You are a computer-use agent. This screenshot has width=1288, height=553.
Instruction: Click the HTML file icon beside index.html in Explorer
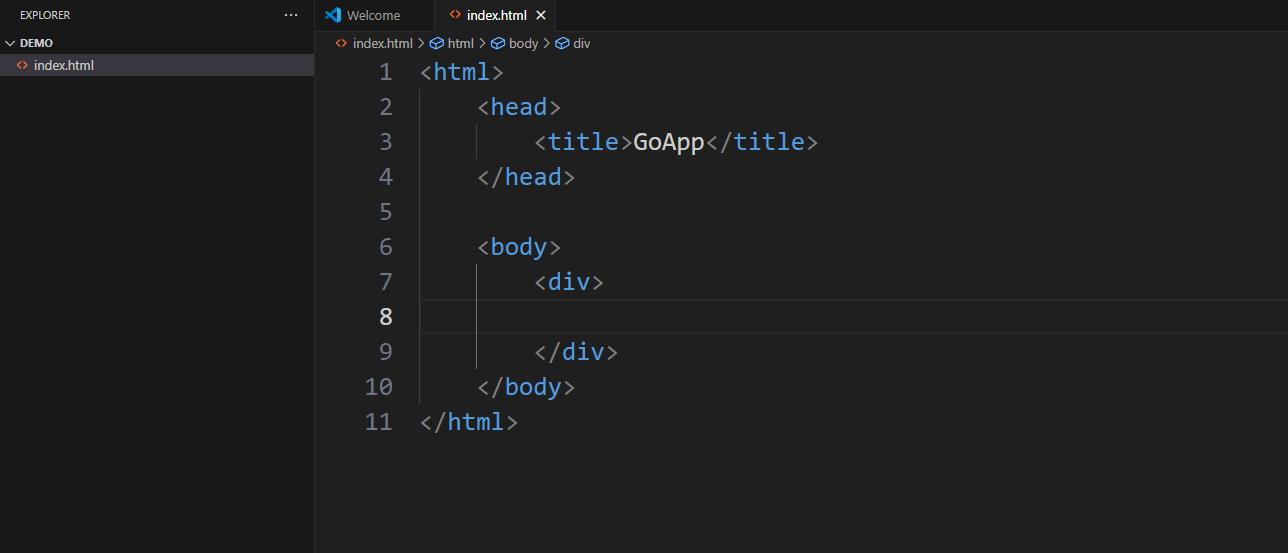tap(22, 65)
